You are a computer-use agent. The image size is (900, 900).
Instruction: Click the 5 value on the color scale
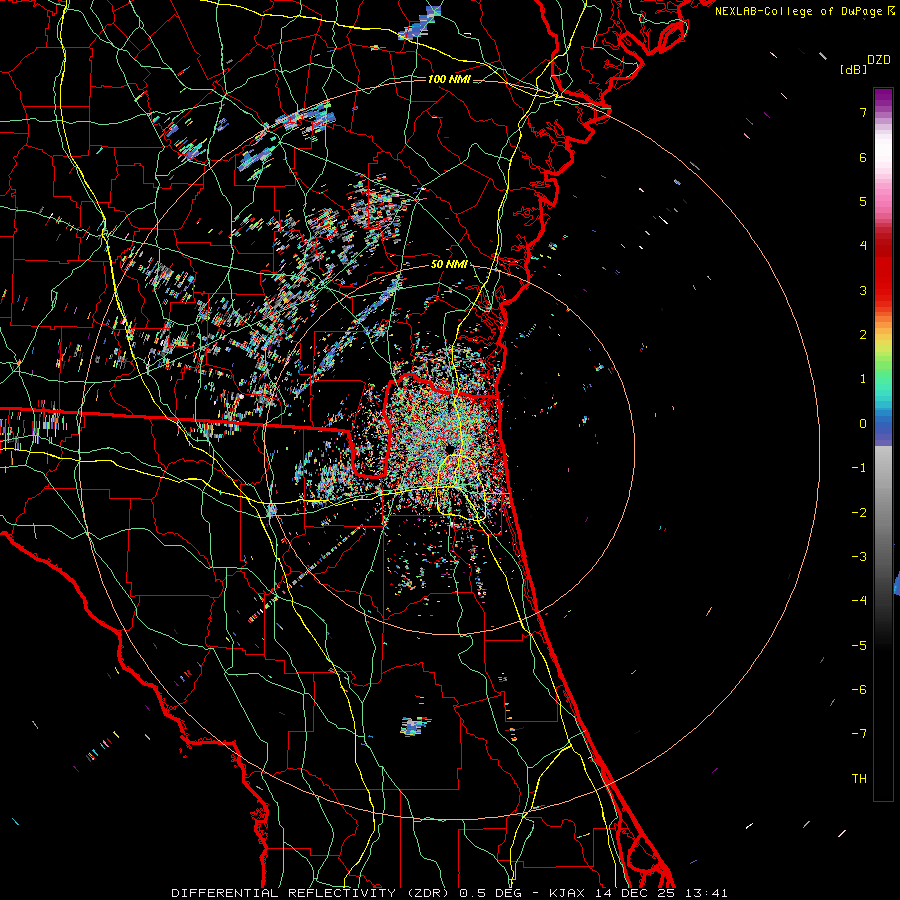pyautogui.click(x=863, y=201)
